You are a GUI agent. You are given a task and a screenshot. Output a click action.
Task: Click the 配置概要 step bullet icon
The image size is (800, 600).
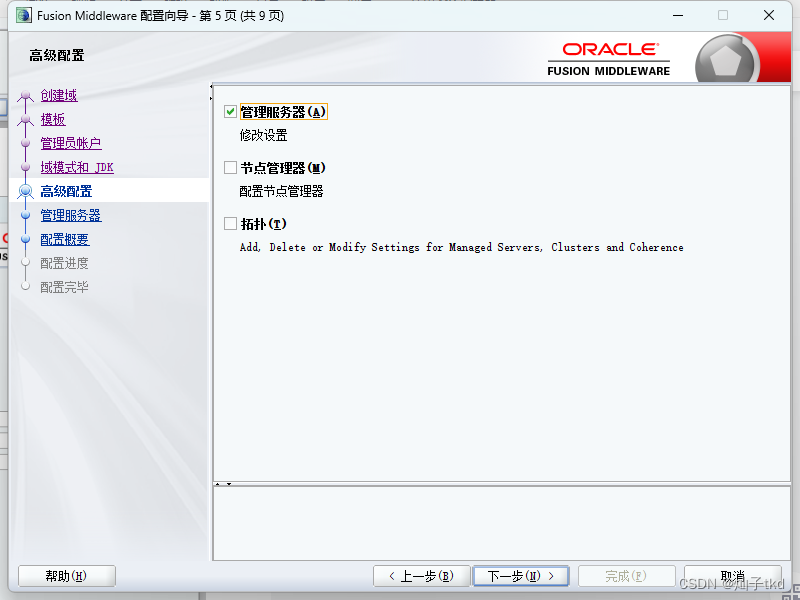26,239
